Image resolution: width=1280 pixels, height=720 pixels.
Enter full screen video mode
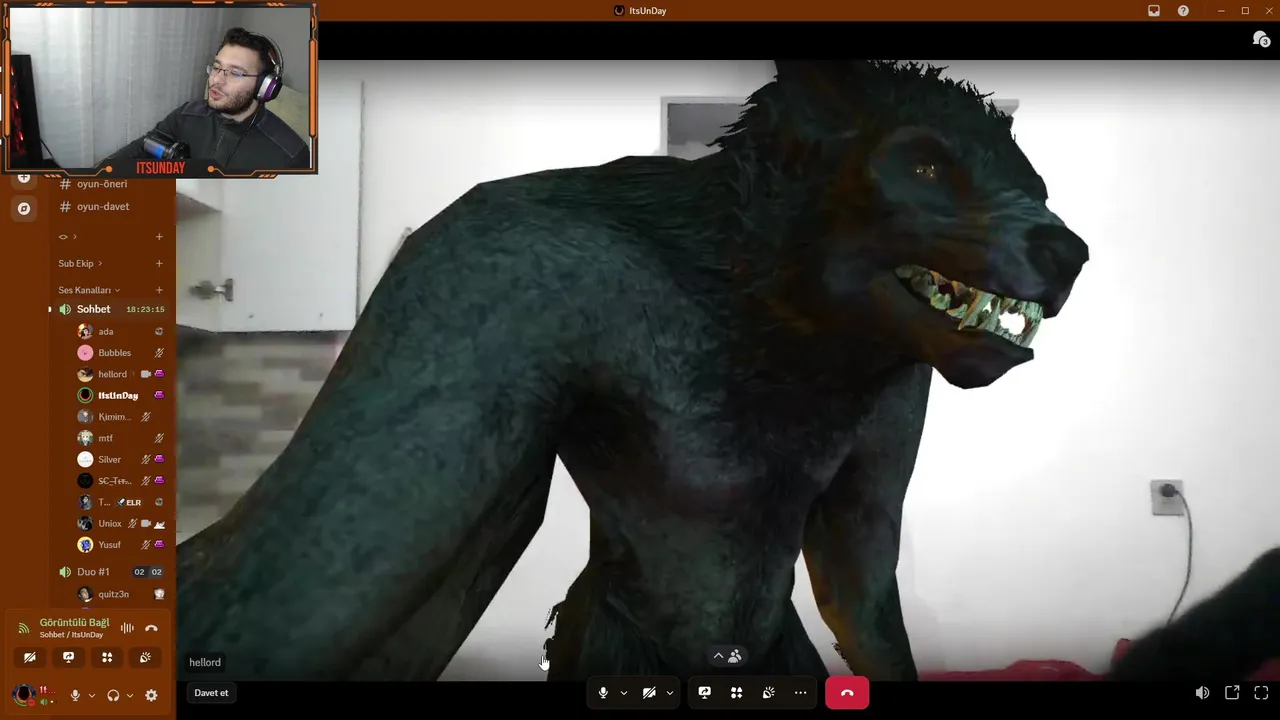tap(1261, 693)
